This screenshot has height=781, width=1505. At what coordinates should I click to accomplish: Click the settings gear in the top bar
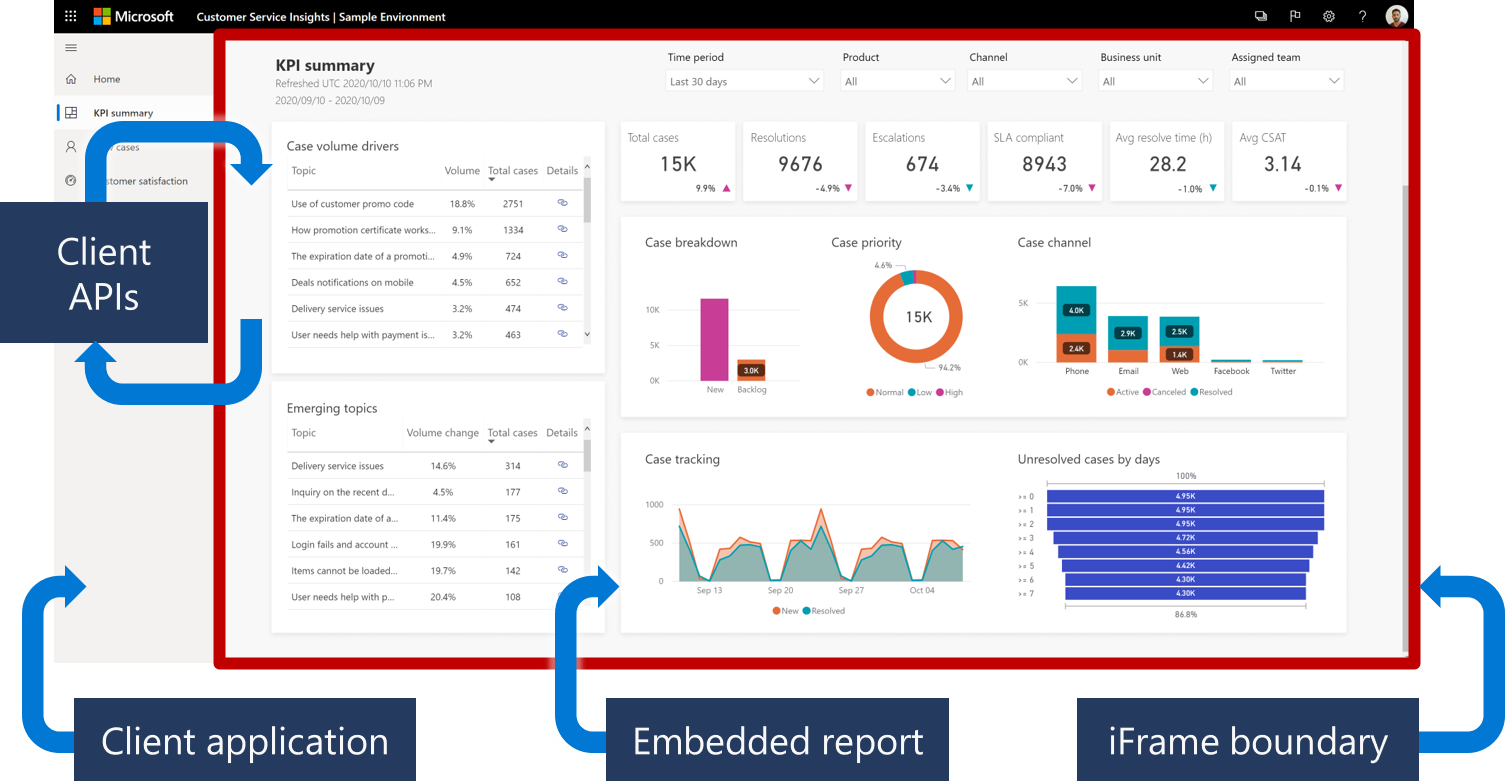point(1328,16)
